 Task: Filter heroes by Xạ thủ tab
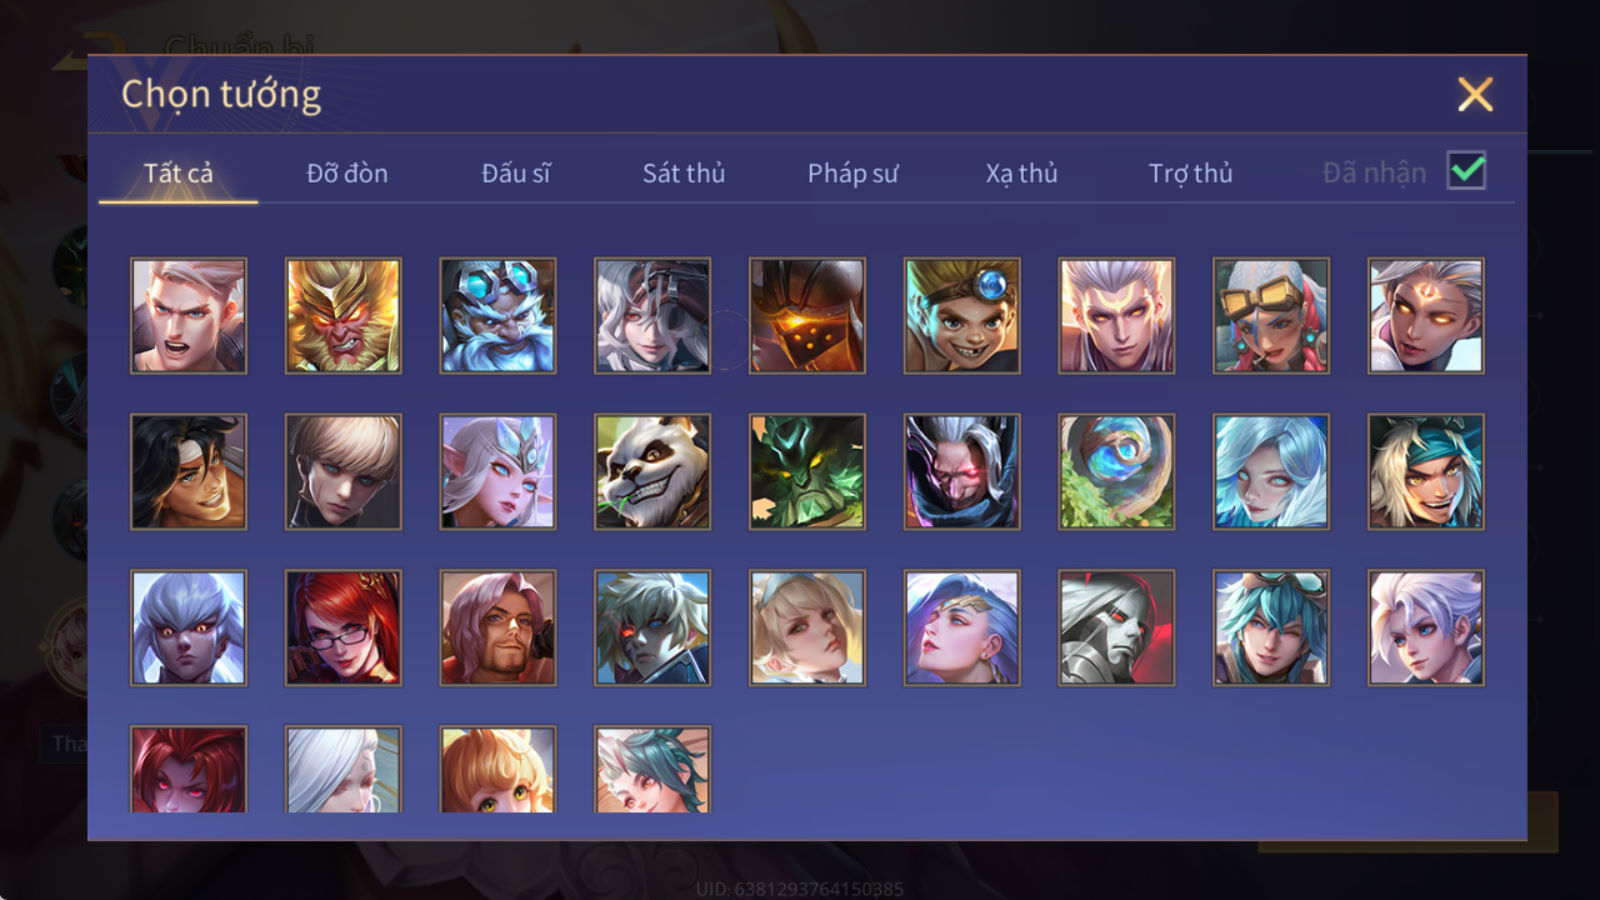pos(1021,173)
